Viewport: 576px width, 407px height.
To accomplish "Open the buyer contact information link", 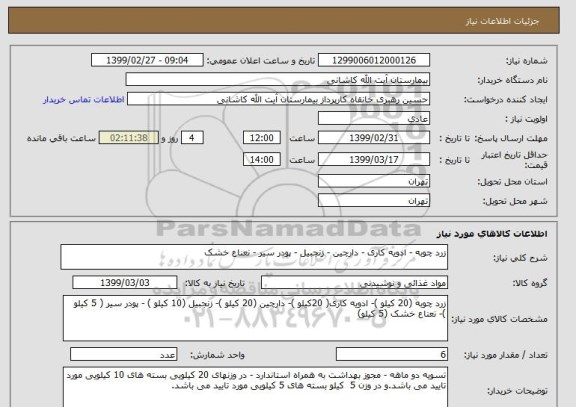I will point(83,100).
